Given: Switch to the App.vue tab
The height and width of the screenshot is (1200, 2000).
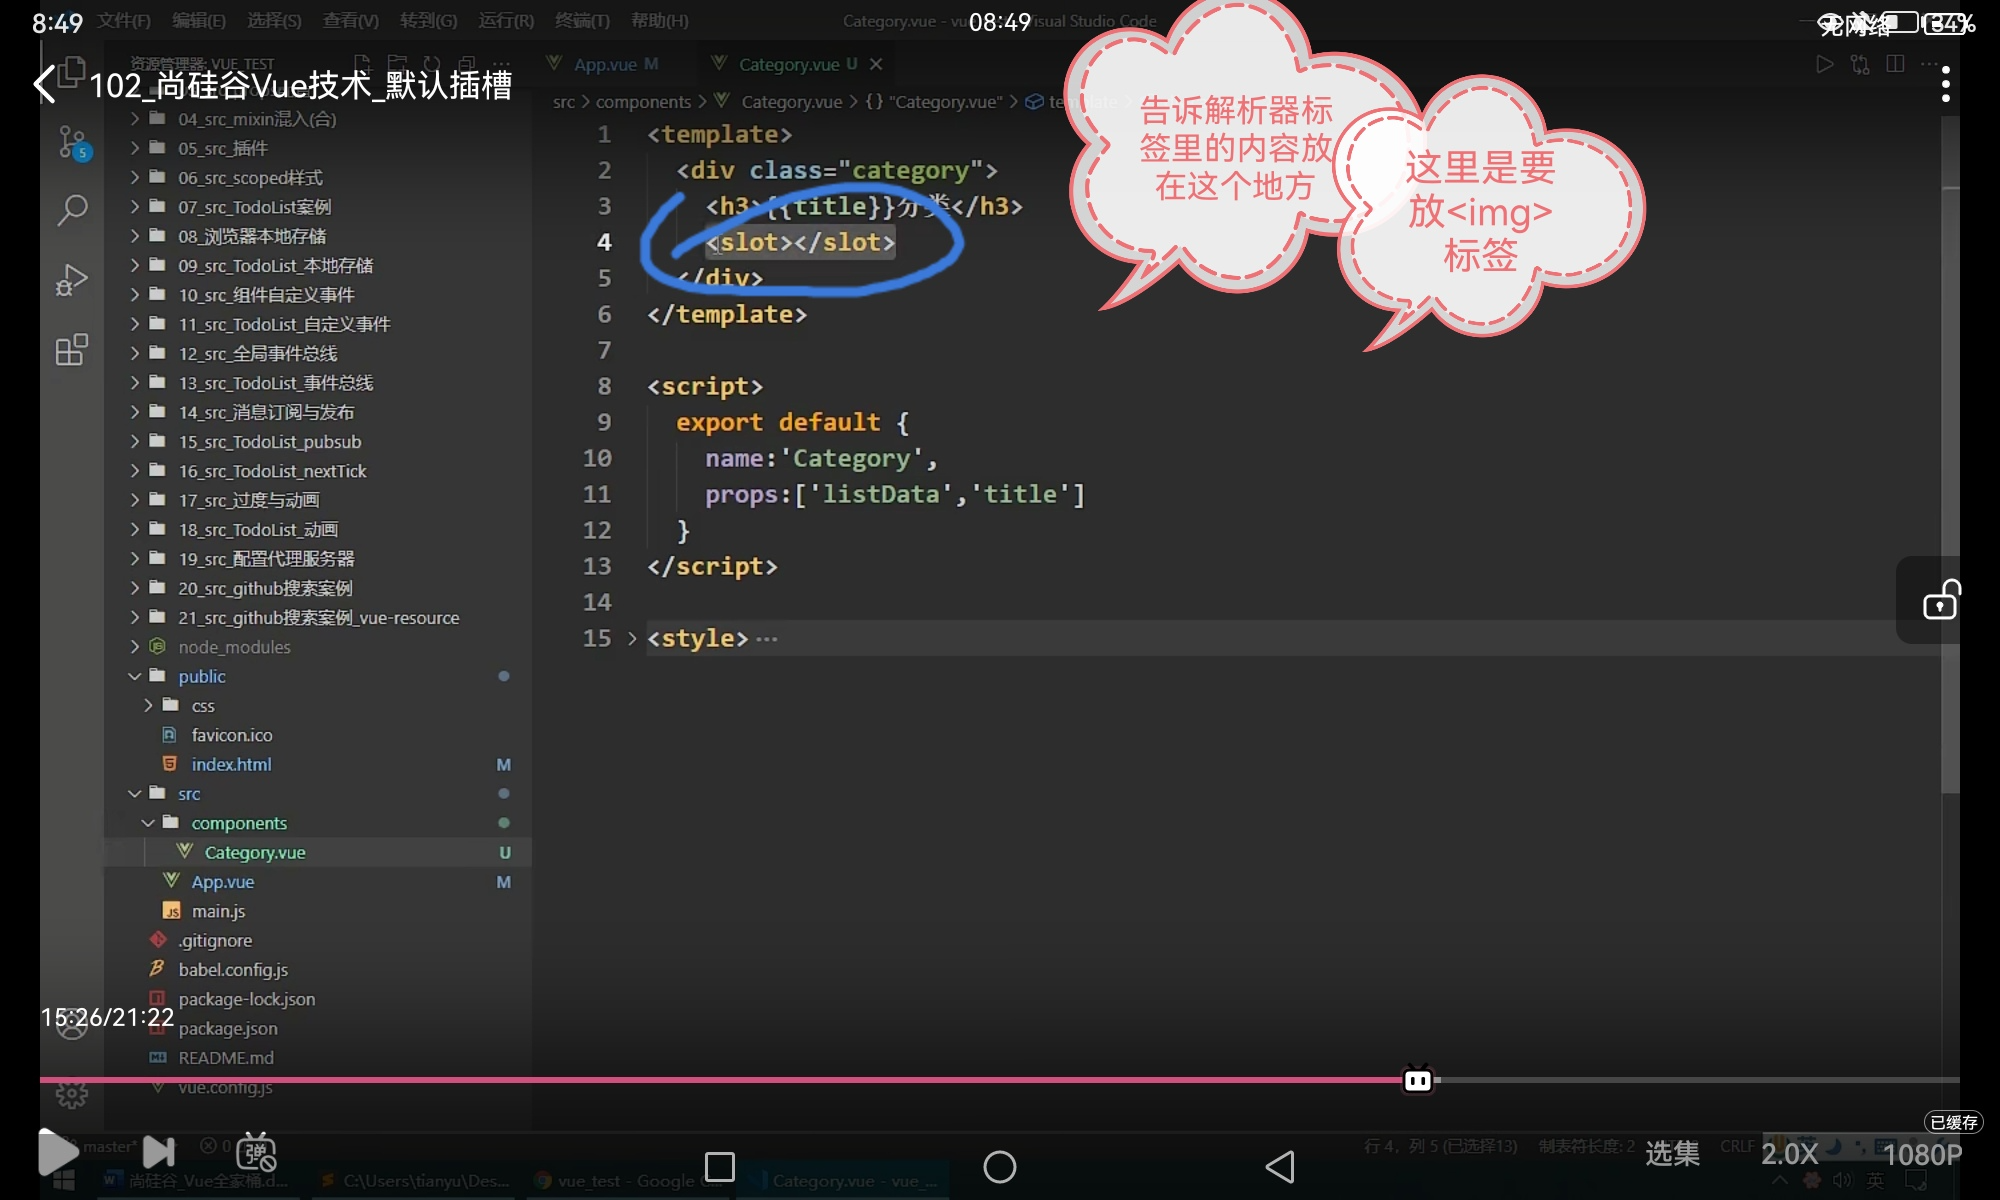Looking at the screenshot, I should point(605,64).
